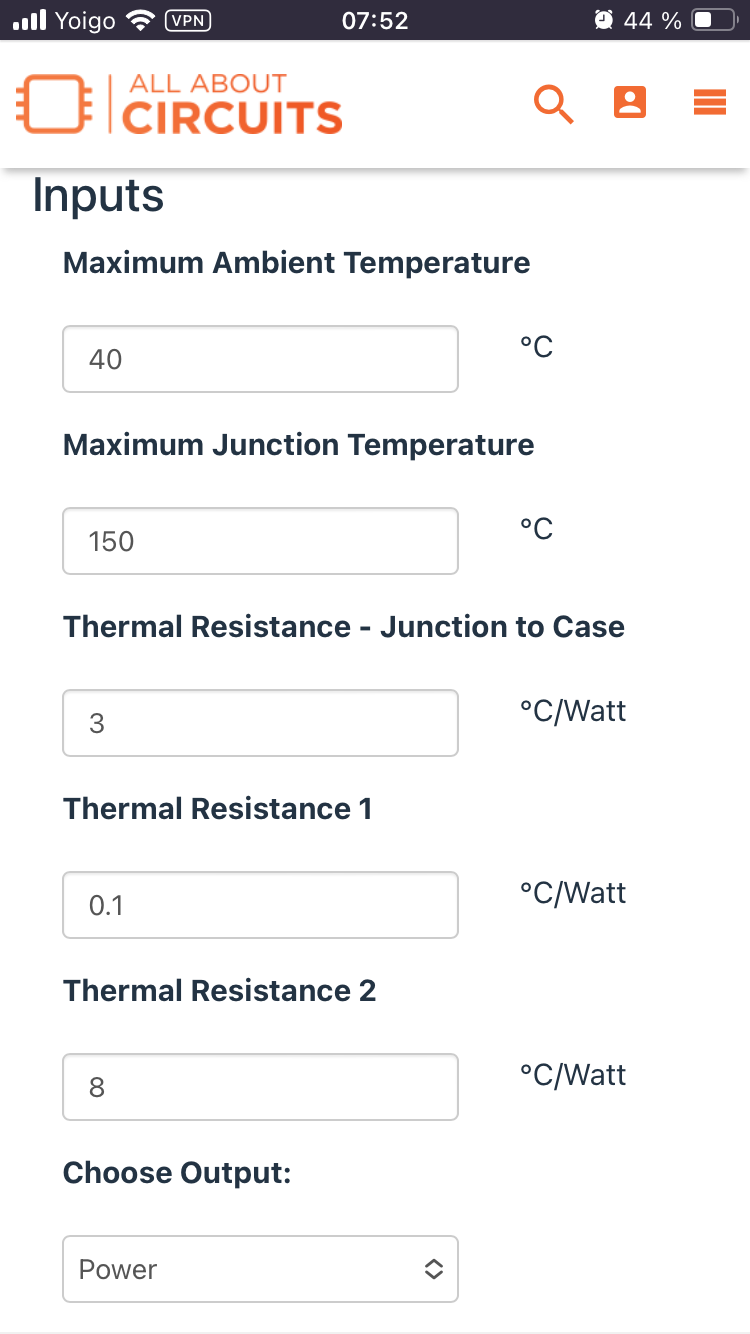Expand the Choose Output dropdown
Viewport: 750px width, 1334px height.
click(260, 1269)
